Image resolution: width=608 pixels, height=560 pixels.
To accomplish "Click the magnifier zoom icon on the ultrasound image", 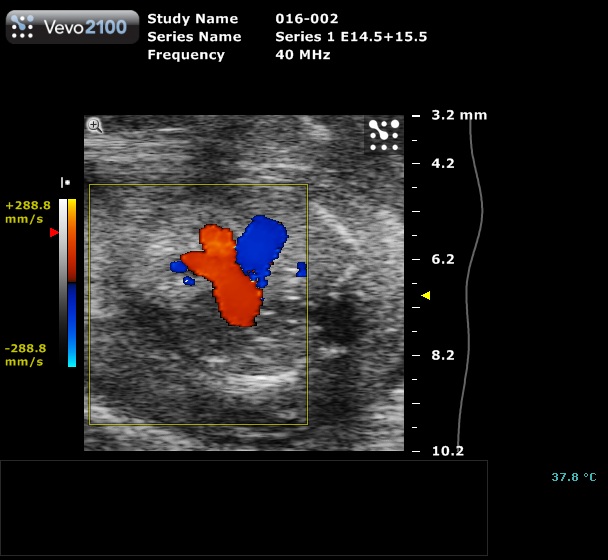I will (95, 126).
